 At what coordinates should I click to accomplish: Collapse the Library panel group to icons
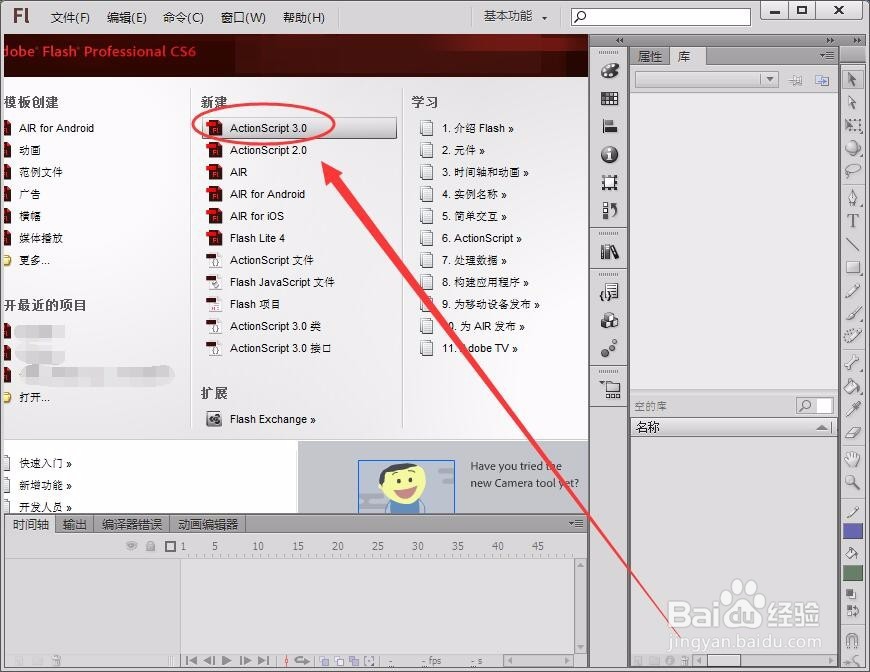tap(830, 40)
